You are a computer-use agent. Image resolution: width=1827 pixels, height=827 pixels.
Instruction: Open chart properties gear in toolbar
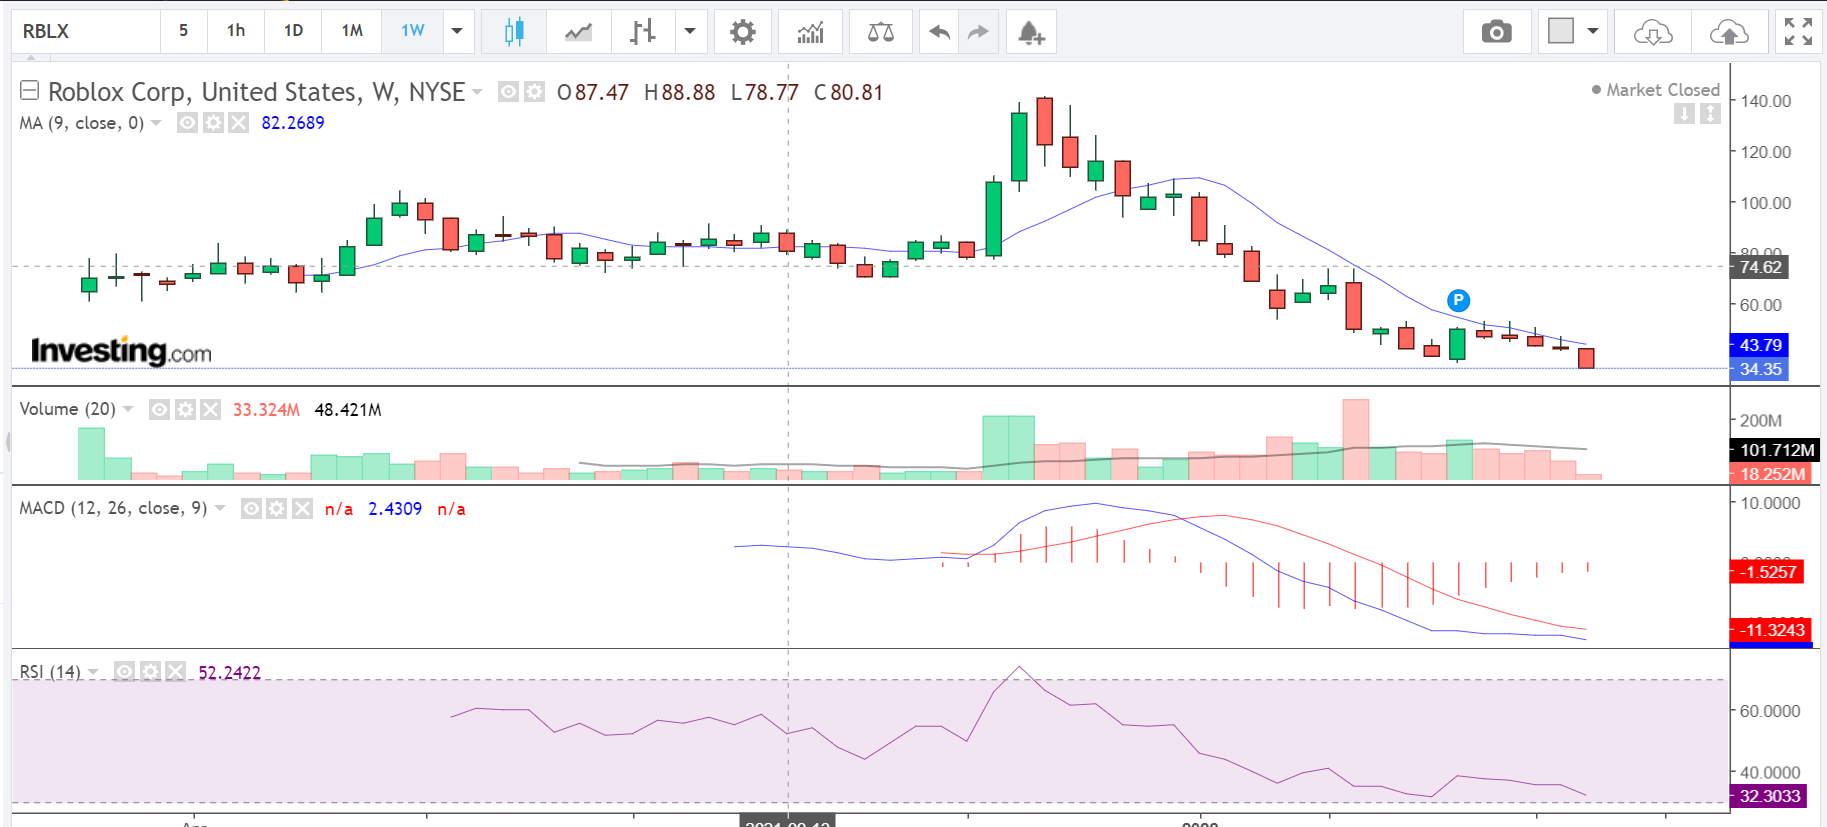(x=742, y=32)
